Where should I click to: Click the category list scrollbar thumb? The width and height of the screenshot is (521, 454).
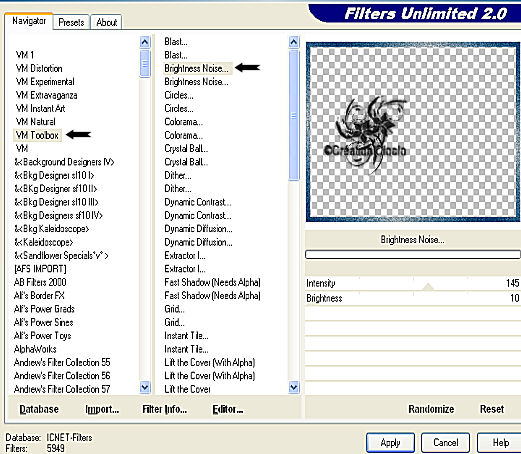coord(145,63)
